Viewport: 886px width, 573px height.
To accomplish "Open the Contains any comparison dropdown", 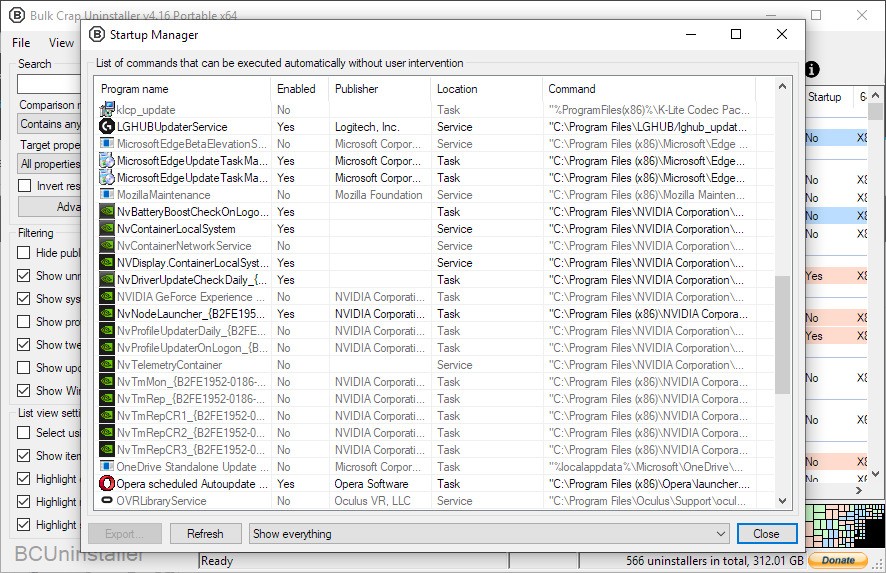I will tap(50, 124).
